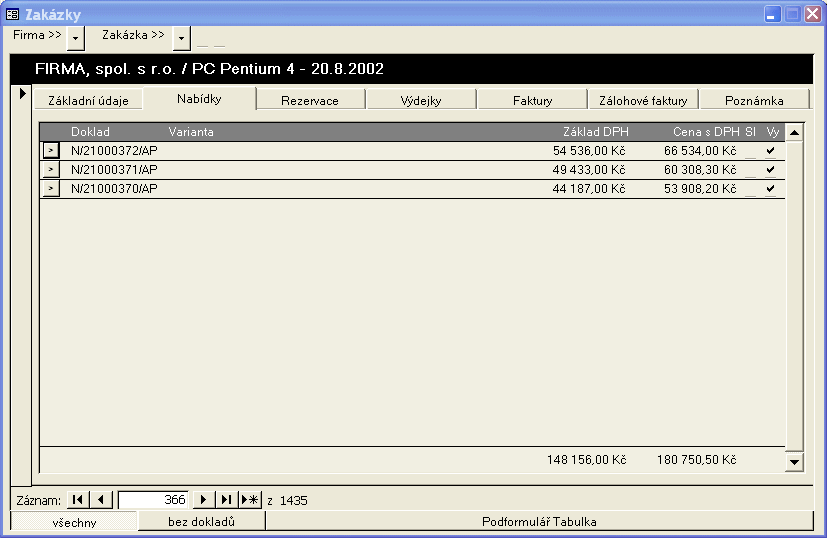The height and width of the screenshot is (538, 827).
Task: Open detail of document N/21000370/AP
Action: 51,189
